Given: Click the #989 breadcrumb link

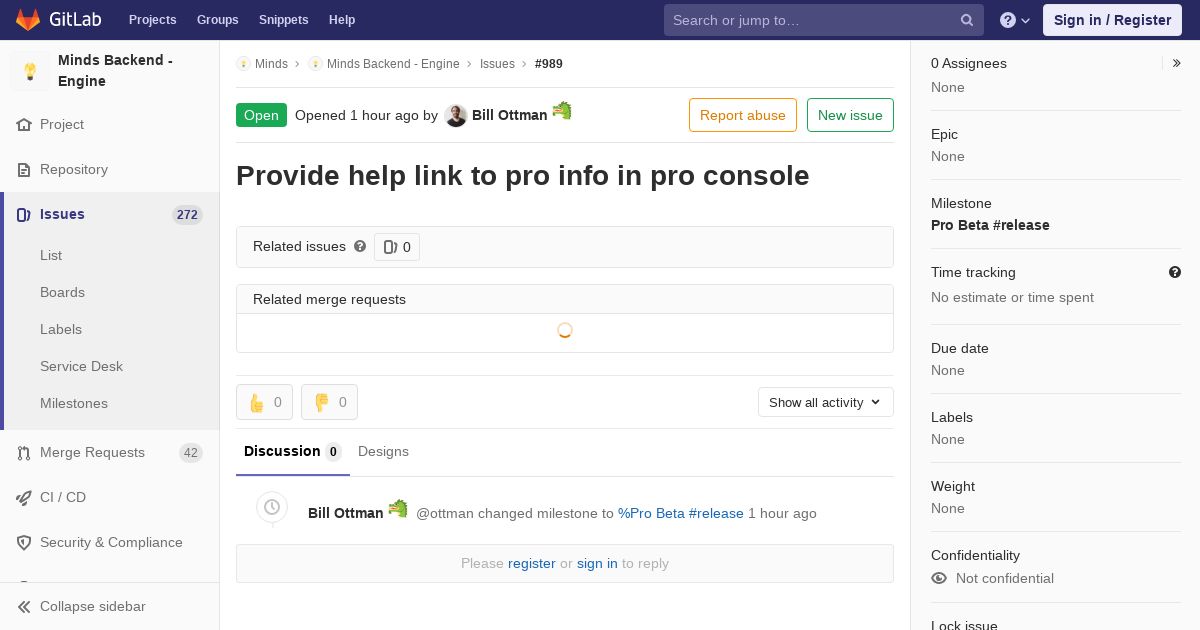Looking at the screenshot, I should (549, 64).
